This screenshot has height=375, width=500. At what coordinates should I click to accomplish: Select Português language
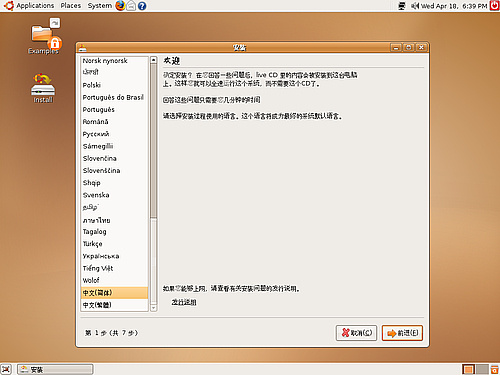114,109
